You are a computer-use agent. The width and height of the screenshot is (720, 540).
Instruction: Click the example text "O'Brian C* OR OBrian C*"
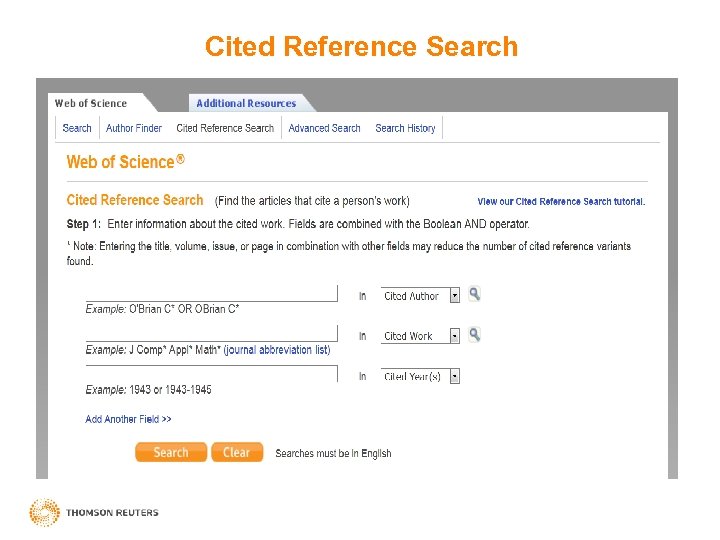coord(184,309)
